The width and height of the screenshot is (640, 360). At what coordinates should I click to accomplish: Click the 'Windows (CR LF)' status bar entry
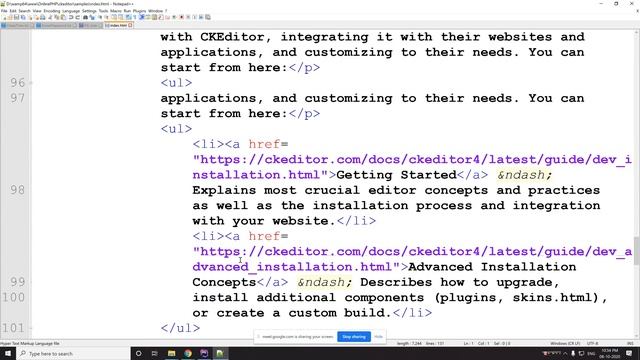coord(565,344)
